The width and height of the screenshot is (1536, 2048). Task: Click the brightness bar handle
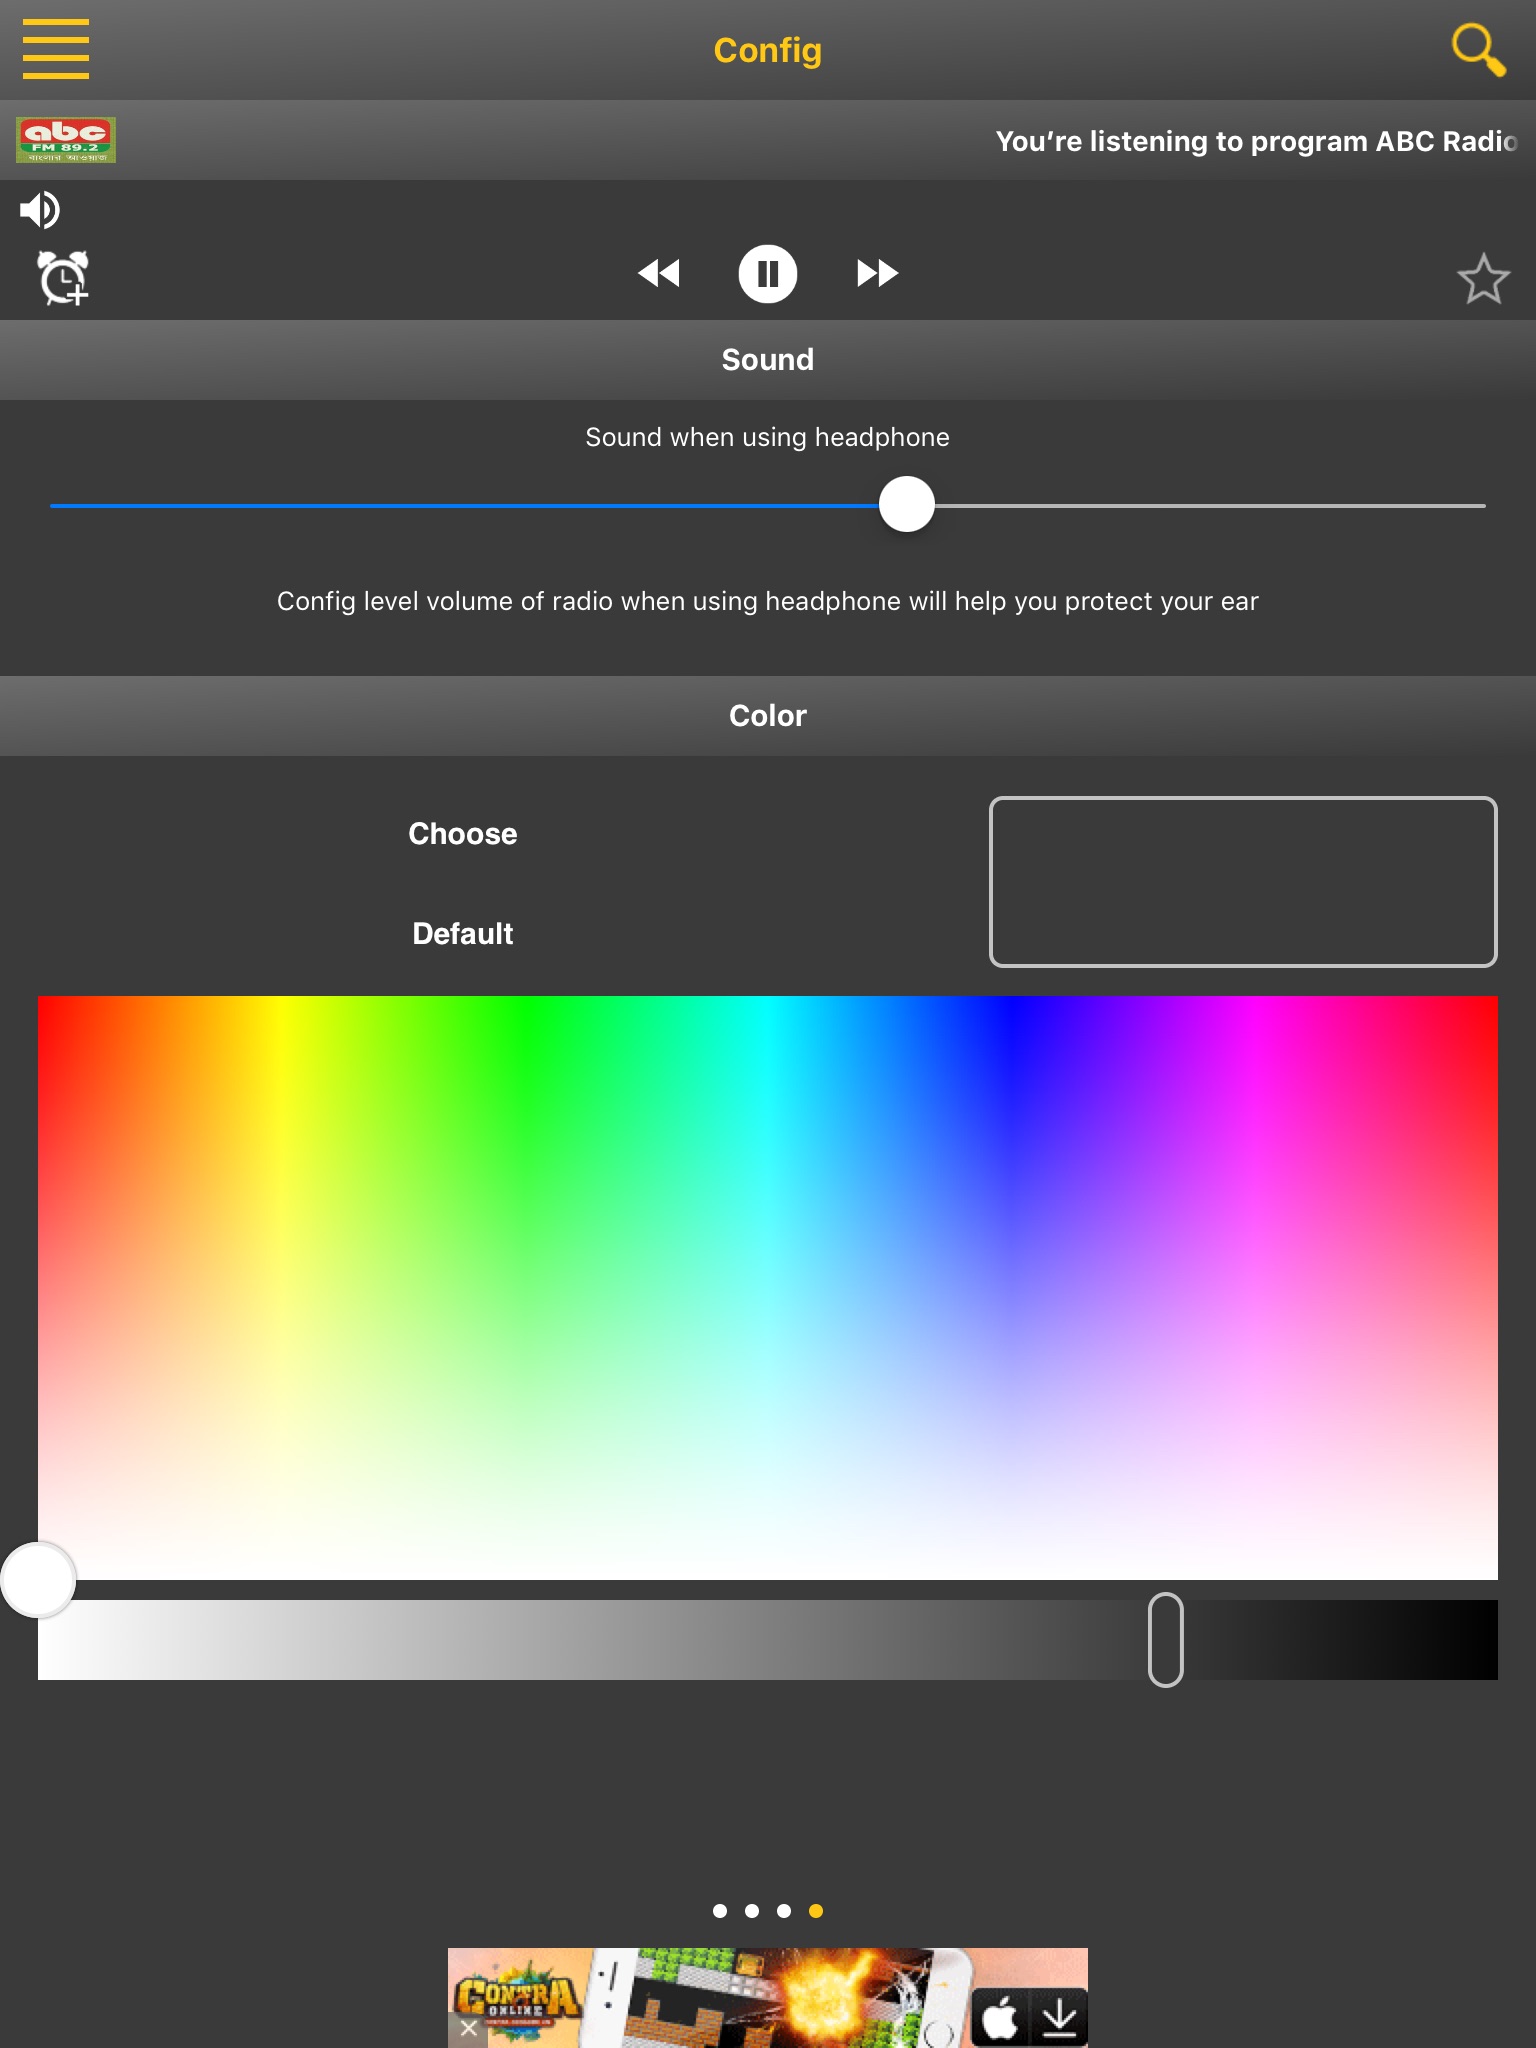click(x=1165, y=1640)
